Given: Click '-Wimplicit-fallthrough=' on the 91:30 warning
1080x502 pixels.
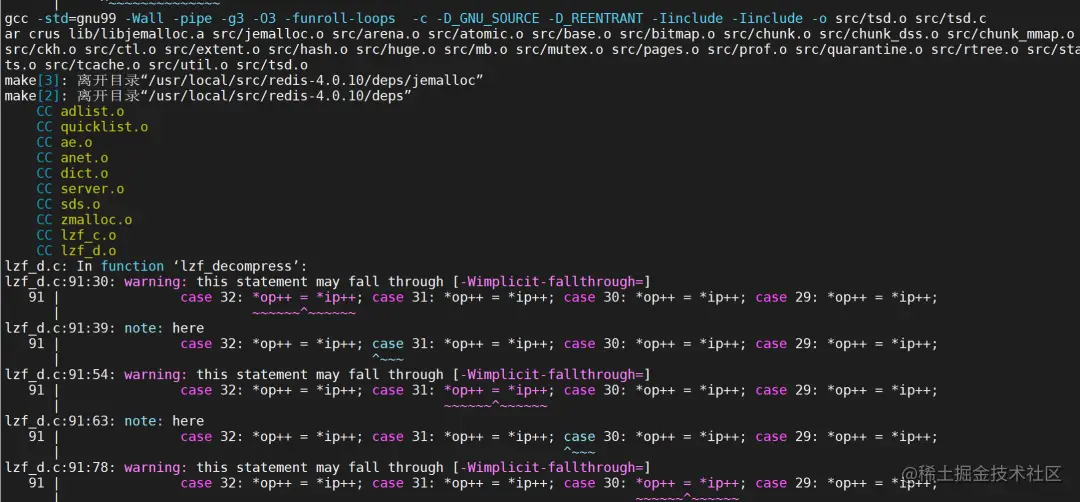Looking at the screenshot, I should coord(552,282).
